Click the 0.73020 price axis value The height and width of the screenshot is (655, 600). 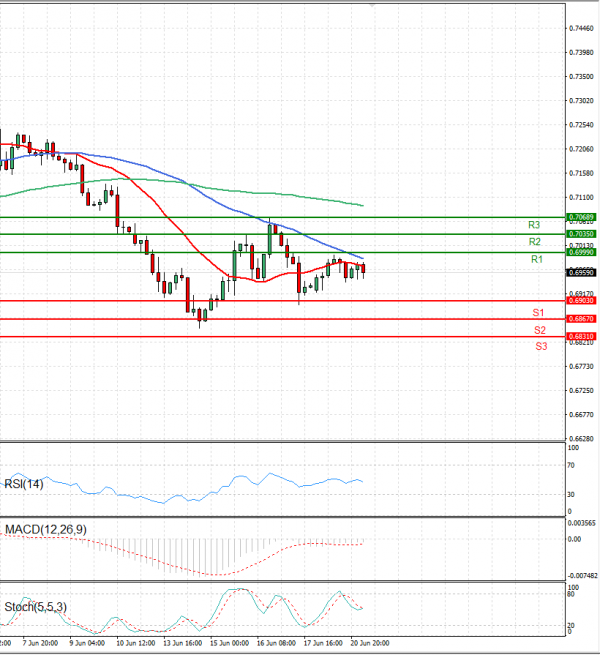tap(581, 101)
